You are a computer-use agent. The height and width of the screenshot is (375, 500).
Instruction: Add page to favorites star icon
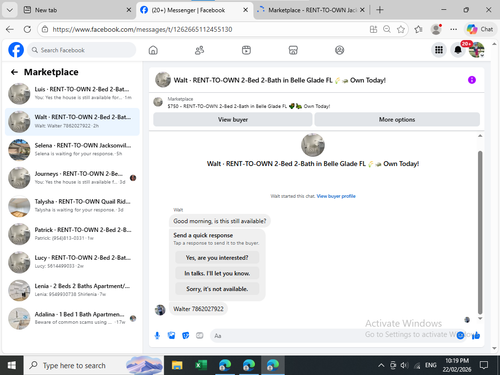[401, 29]
